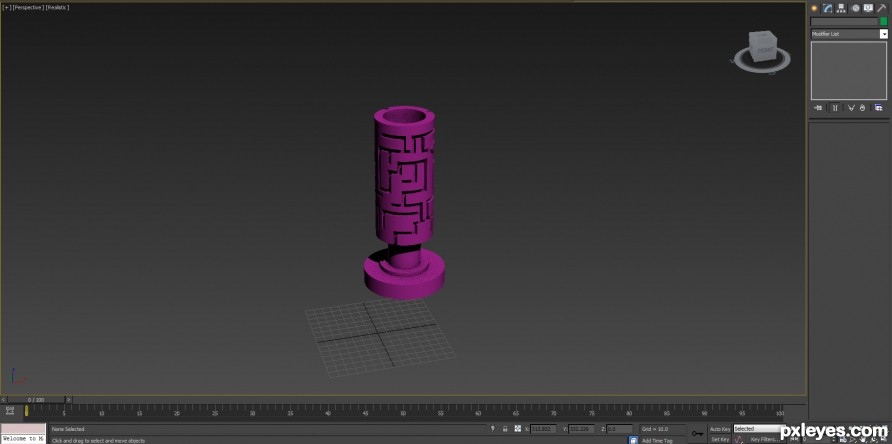
Task: Click the Add Time Tag label
Action: pyautogui.click(x=657, y=441)
